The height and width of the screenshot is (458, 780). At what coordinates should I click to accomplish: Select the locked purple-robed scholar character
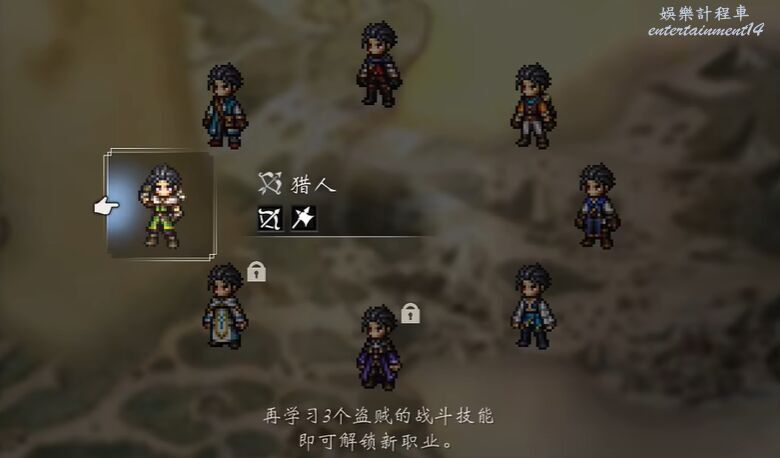pyautogui.click(x=379, y=348)
